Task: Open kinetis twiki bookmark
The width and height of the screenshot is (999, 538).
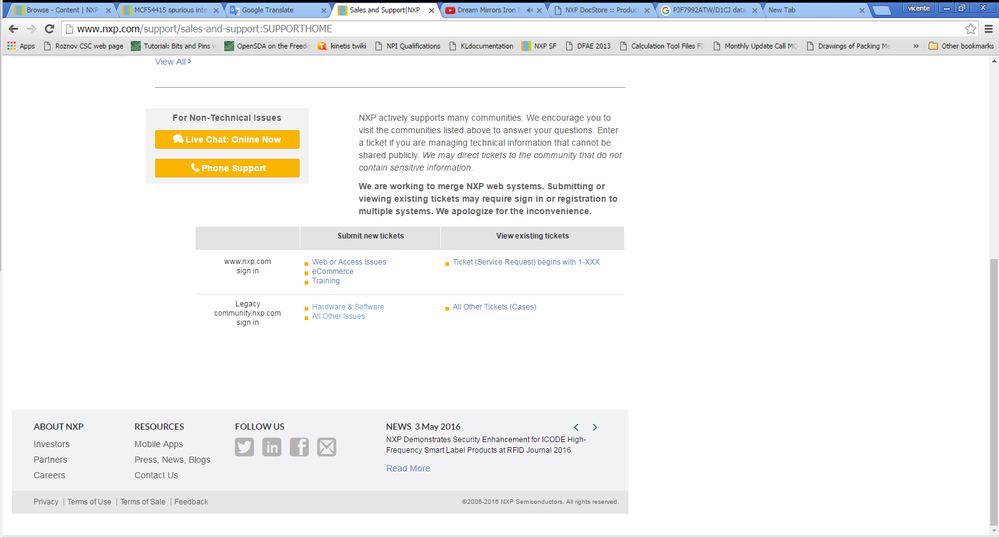Action: [x=341, y=46]
